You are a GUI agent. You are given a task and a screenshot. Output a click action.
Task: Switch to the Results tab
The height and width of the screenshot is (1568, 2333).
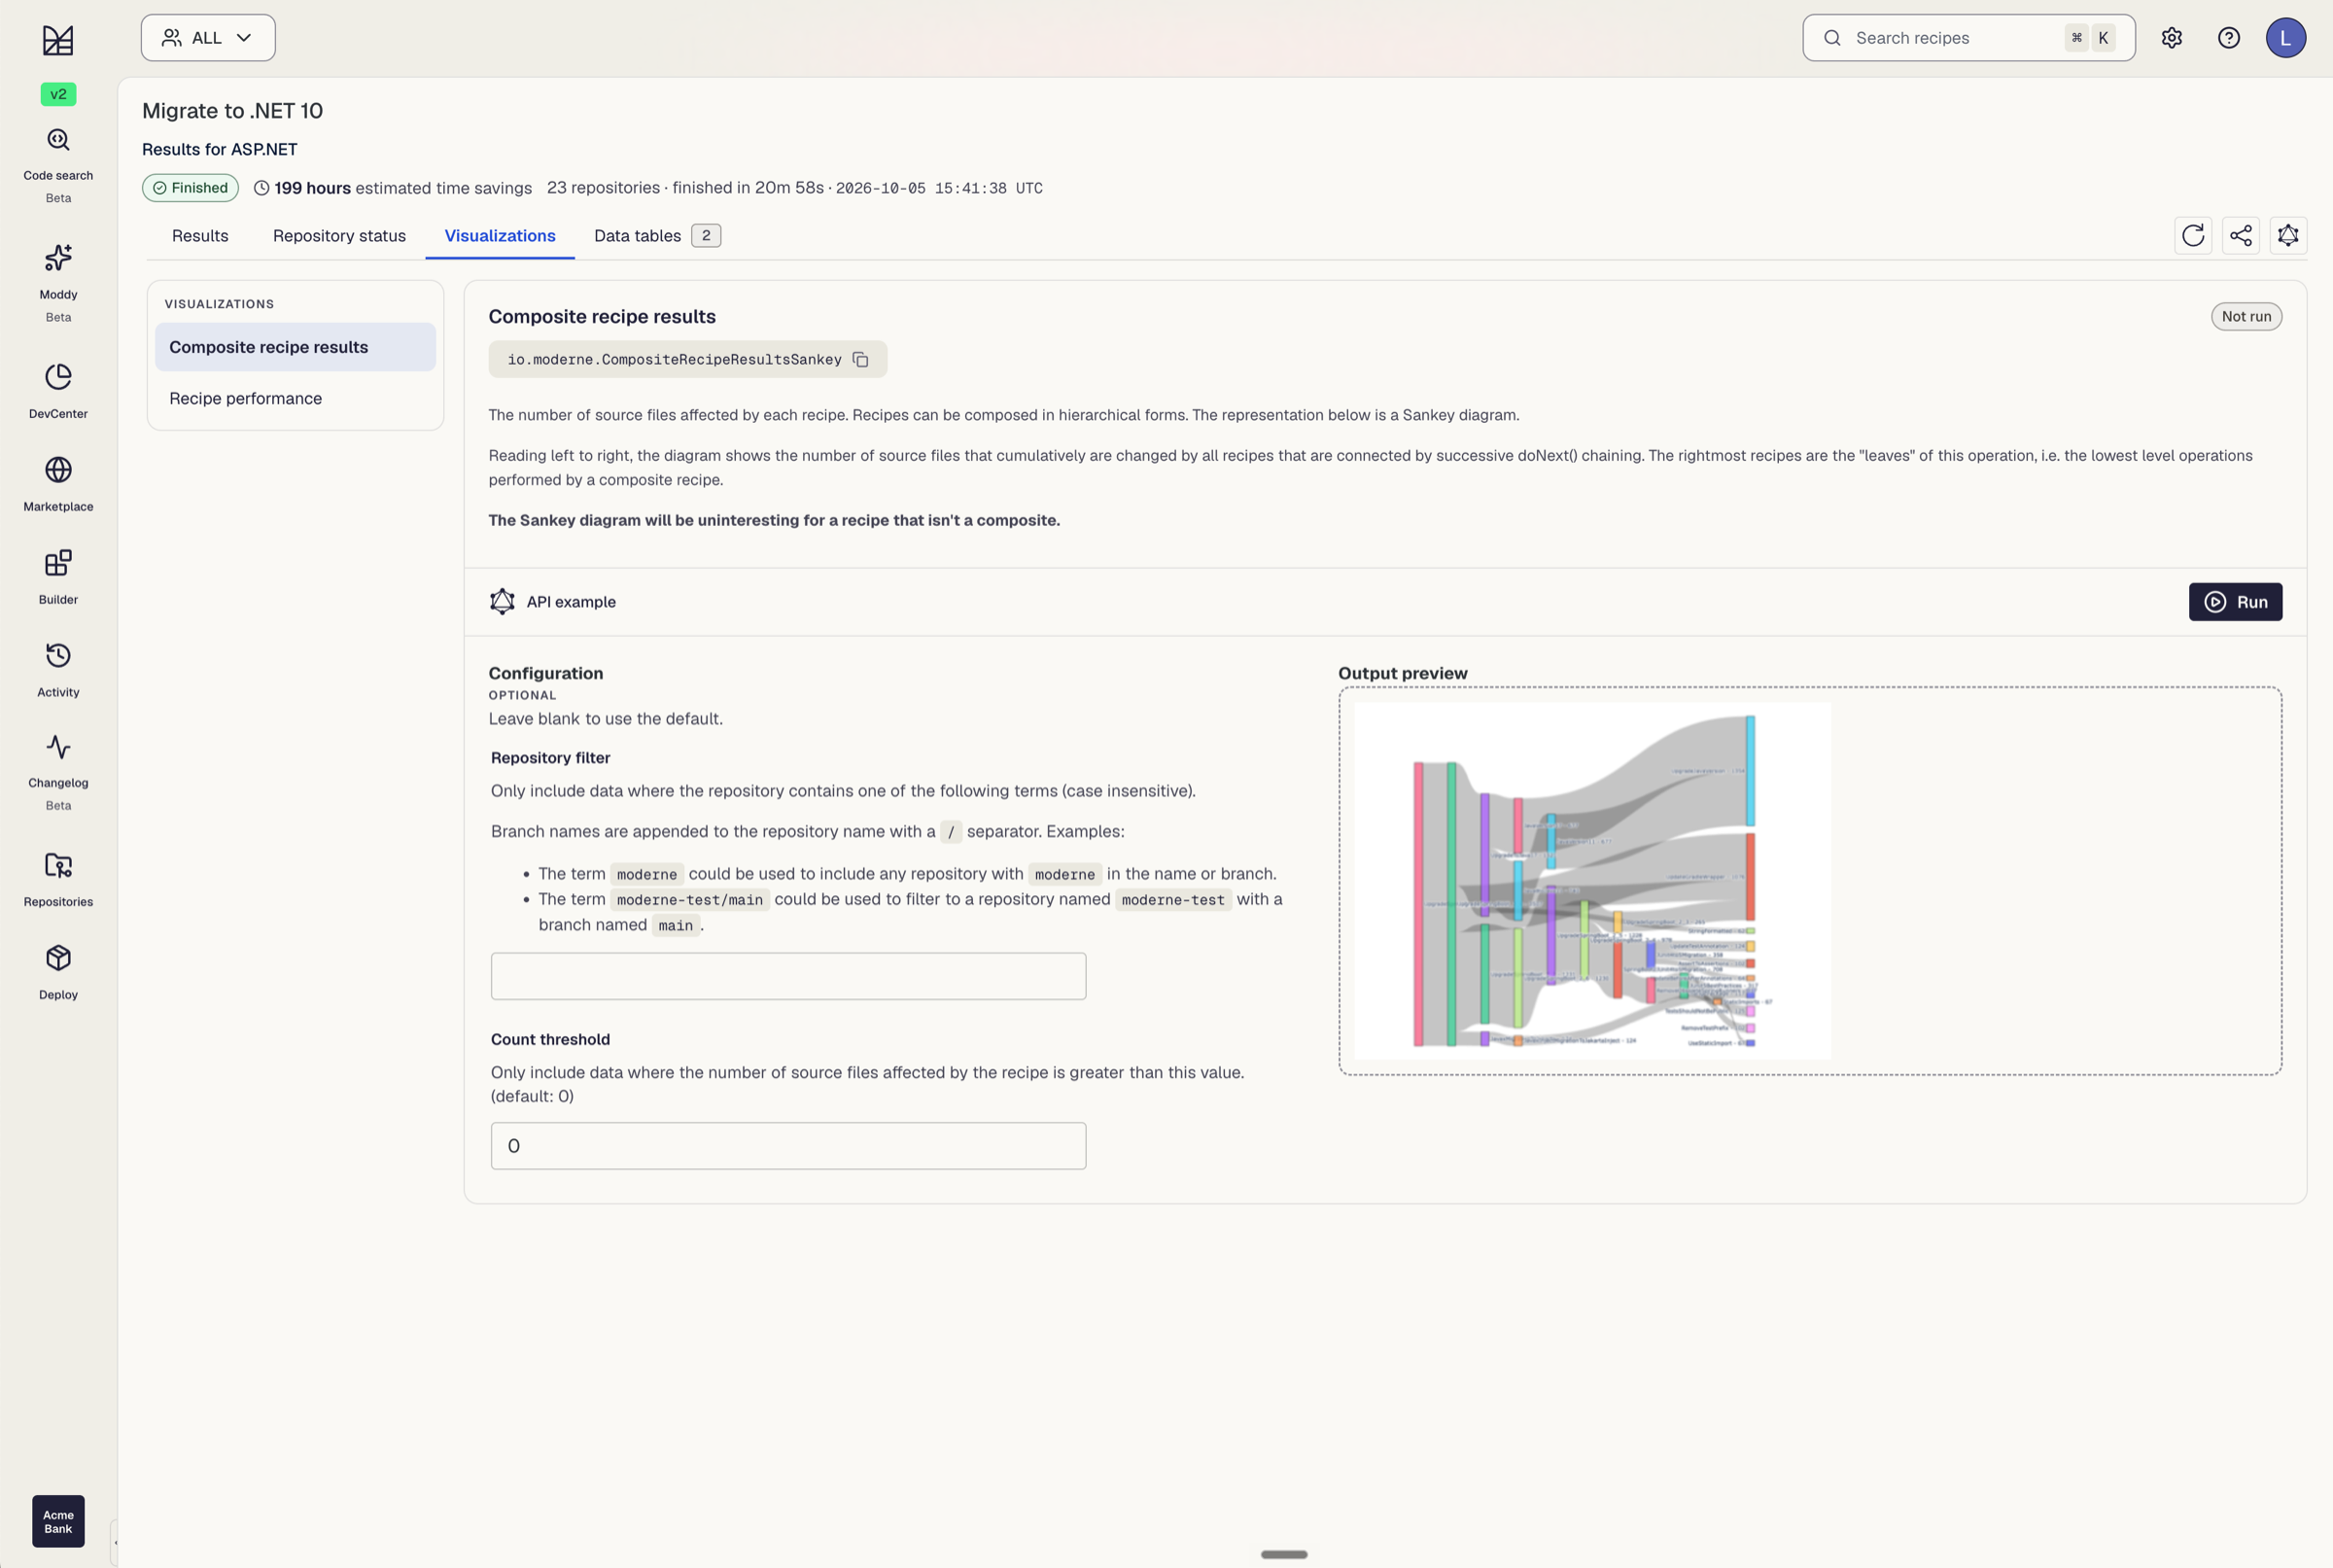200,236
